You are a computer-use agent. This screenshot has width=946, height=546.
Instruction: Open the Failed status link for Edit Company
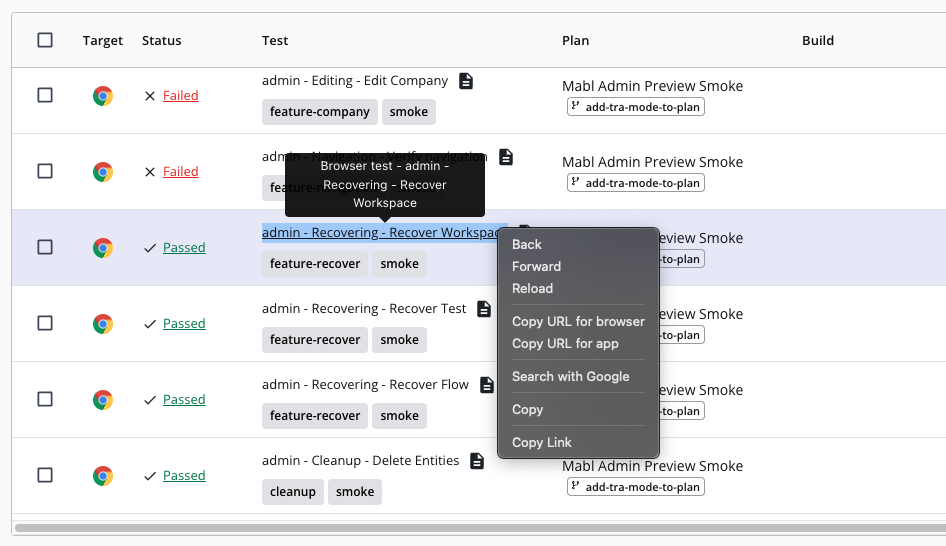point(180,96)
